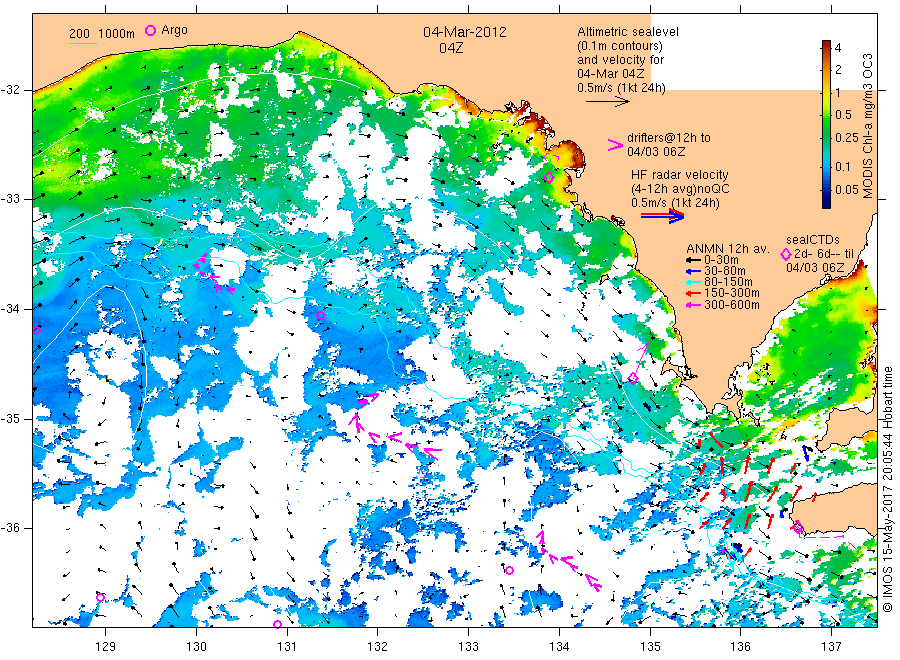Click the 'drifters@12h to' legend text
The height and width of the screenshot is (660, 900).
point(669,138)
